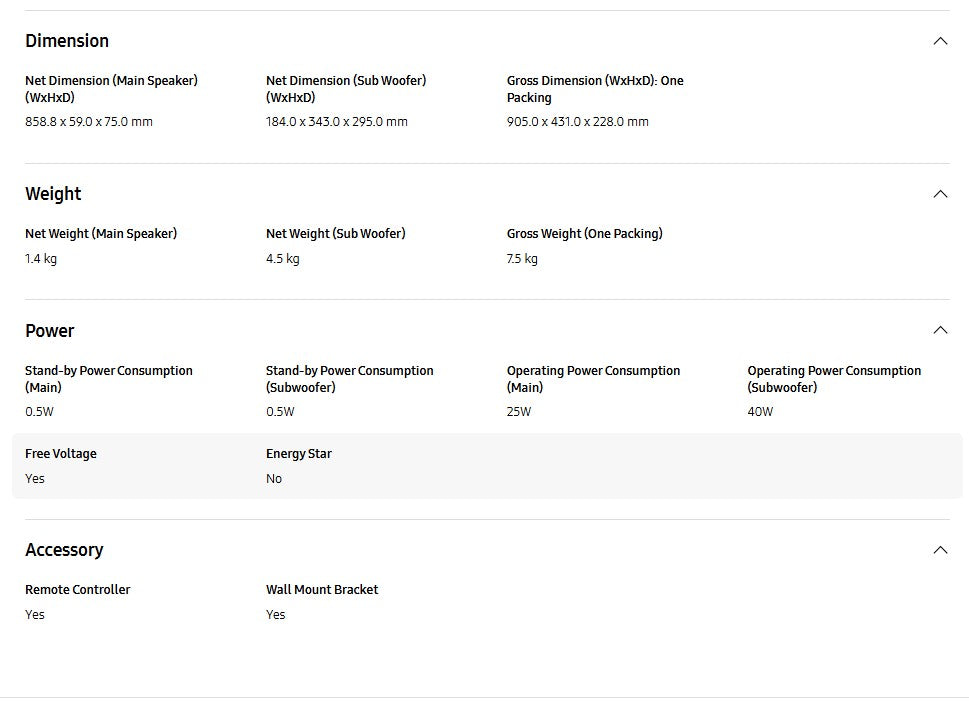The image size is (969, 702).
Task: Collapse the Dimension section chevron
Action: [x=940, y=41]
